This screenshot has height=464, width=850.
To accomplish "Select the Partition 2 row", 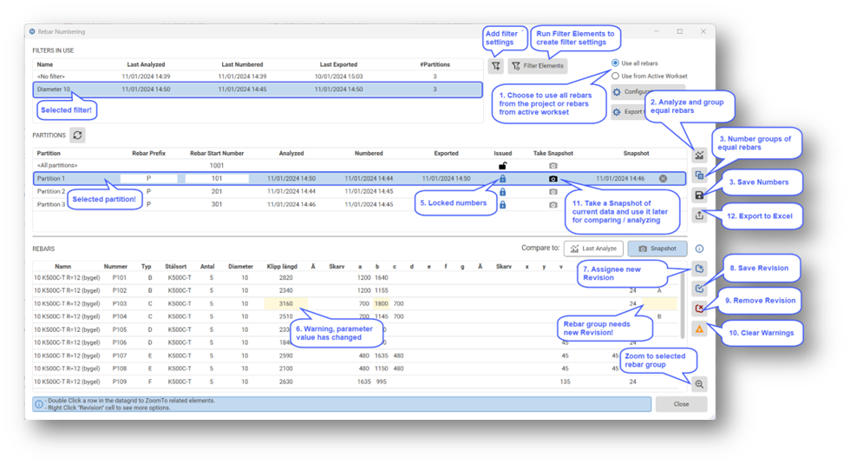I will [359, 191].
